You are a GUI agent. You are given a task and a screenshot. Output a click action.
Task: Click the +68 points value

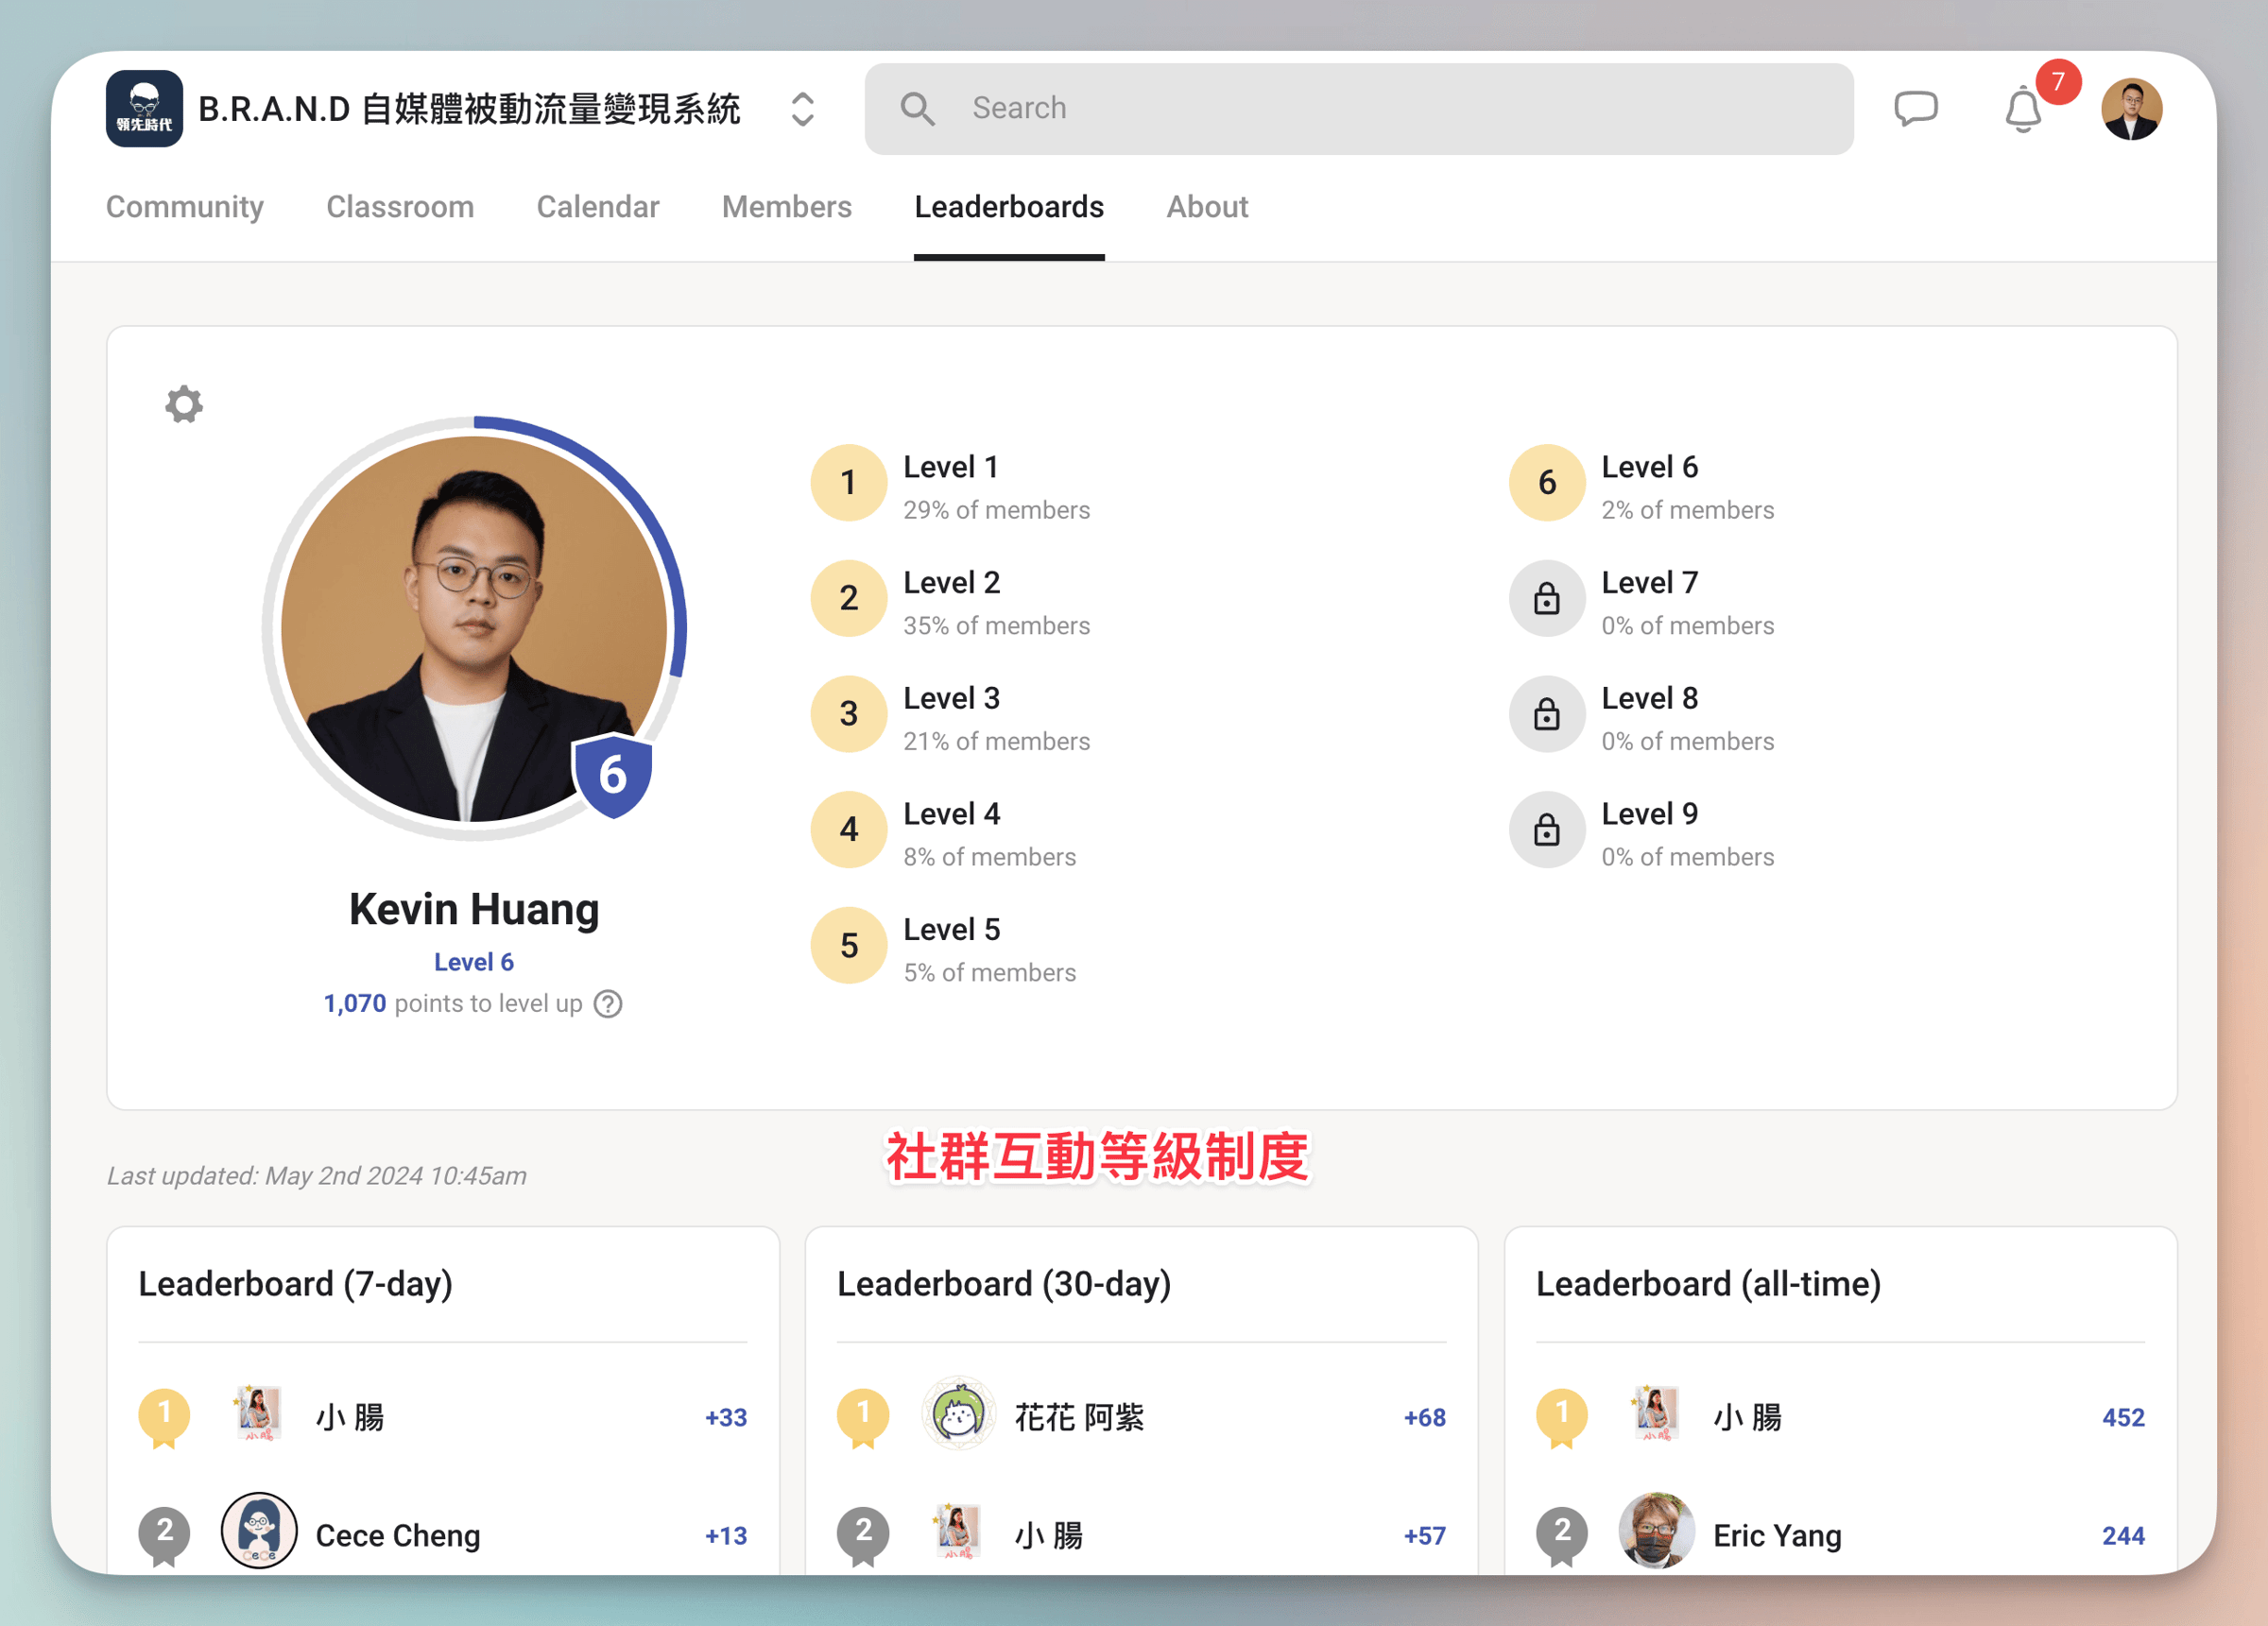click(1424, 1417)
